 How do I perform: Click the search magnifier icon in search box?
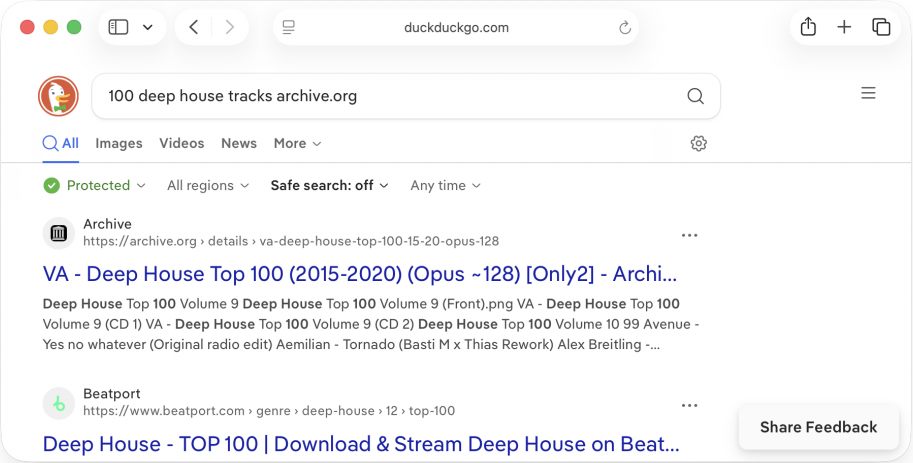[x=695, y=96]
